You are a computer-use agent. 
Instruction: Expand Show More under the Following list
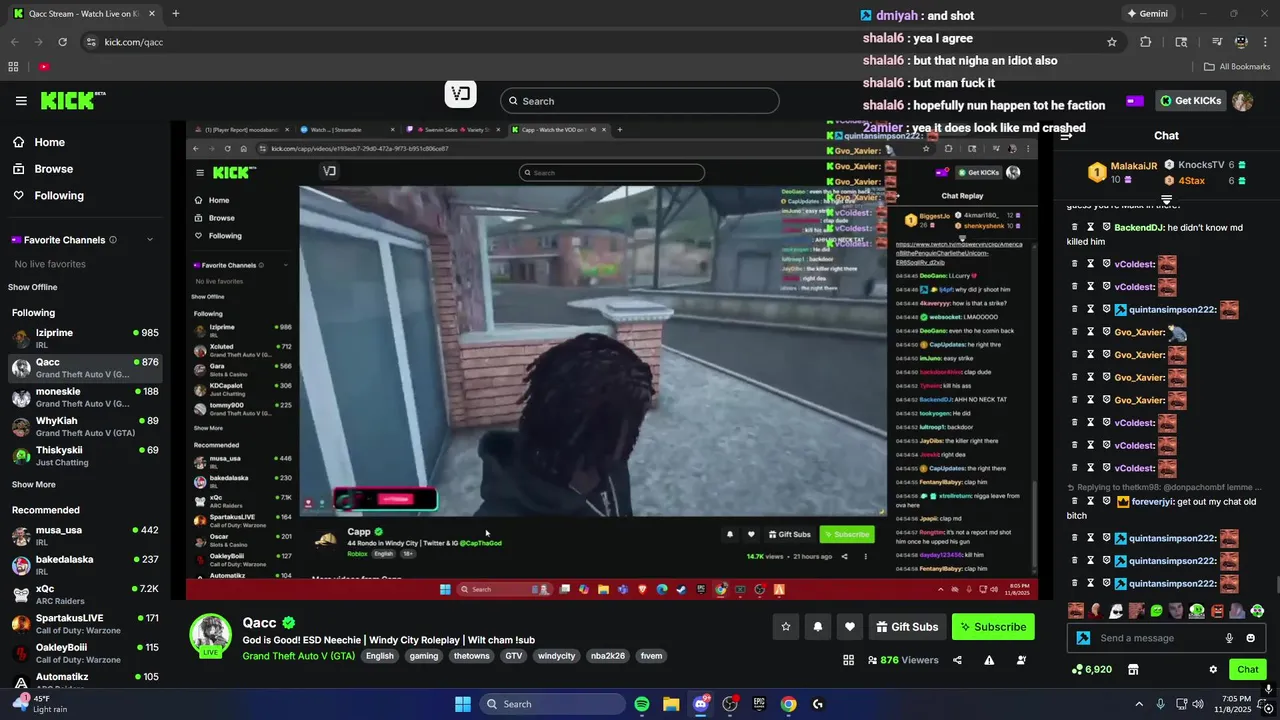tap(33, 485)
